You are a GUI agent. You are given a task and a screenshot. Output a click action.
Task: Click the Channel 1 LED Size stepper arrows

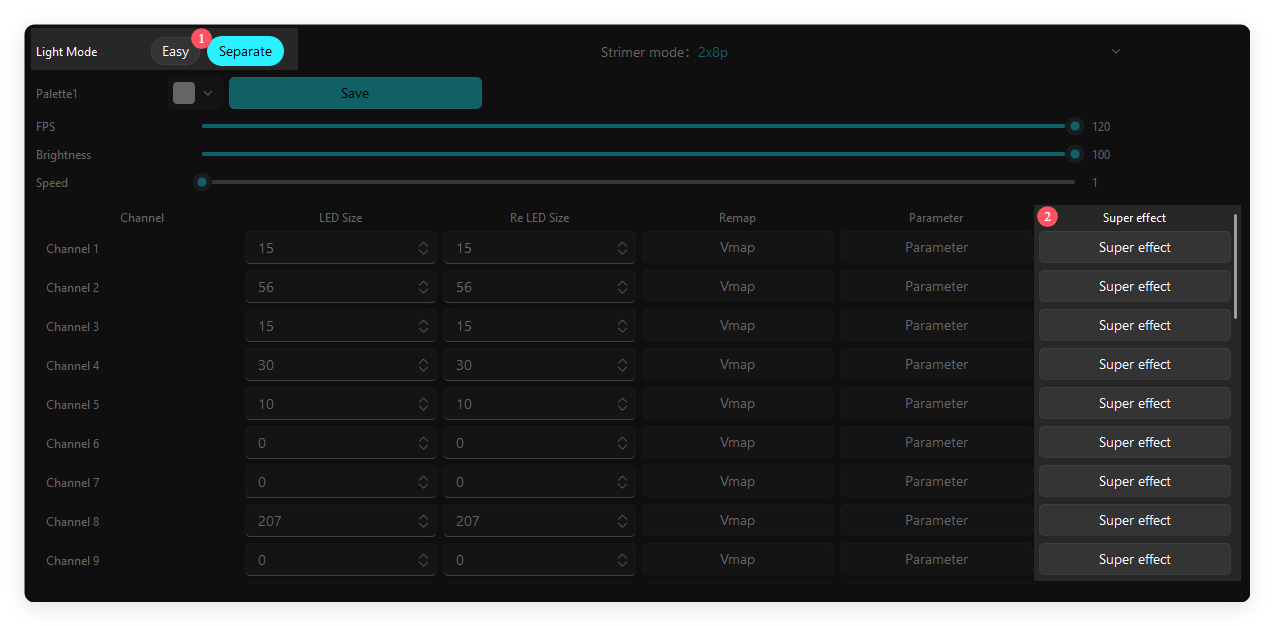tap(424, 248)
